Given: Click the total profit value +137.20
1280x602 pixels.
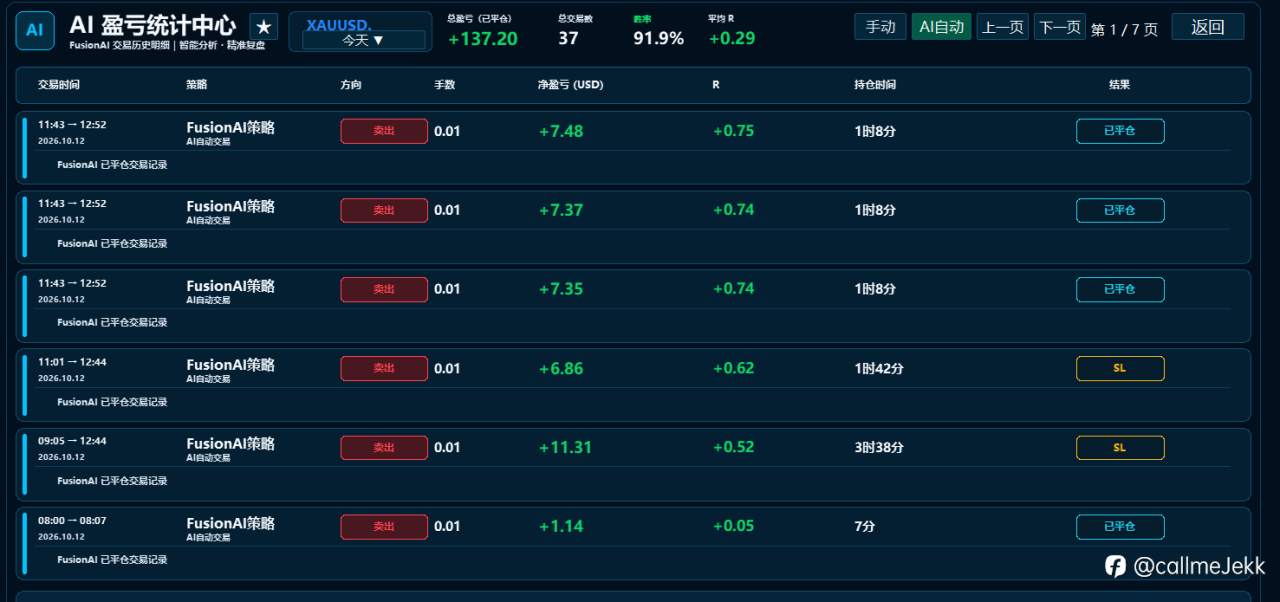Looking at the screenshot, I should 483,39.
